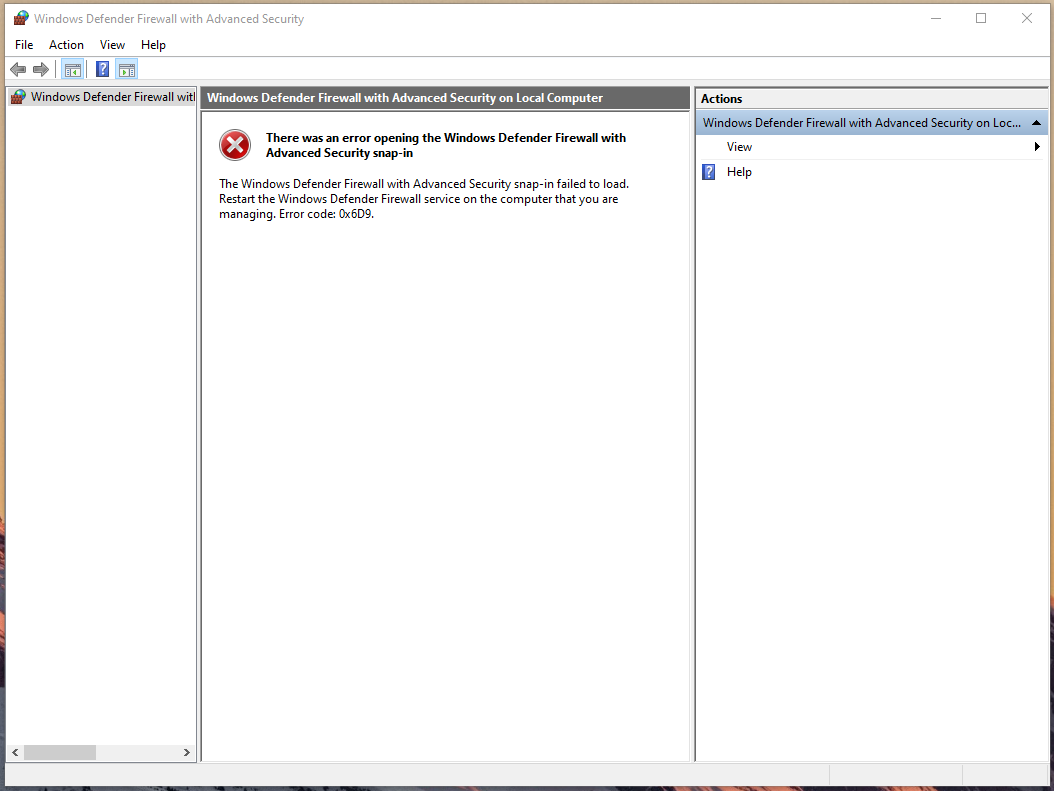The image size is (1054, 791).
Task: Collapse the Actions section header arrow
Action: [1036, 123]
